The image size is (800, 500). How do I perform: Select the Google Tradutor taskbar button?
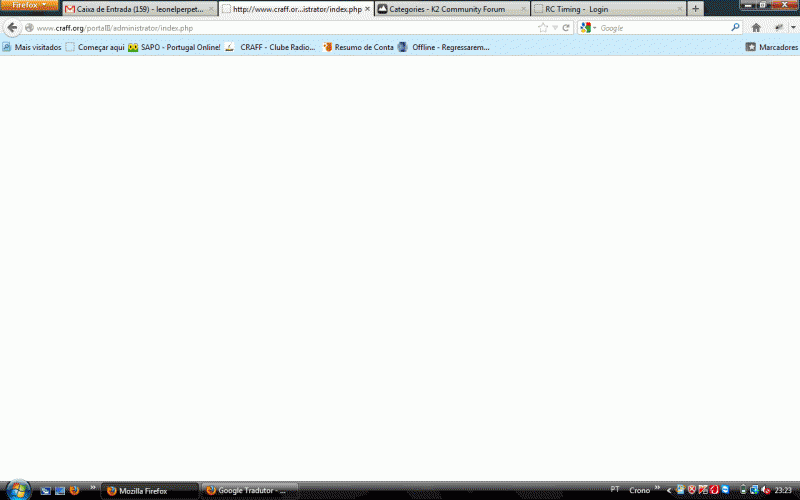[x=249, y=491]
